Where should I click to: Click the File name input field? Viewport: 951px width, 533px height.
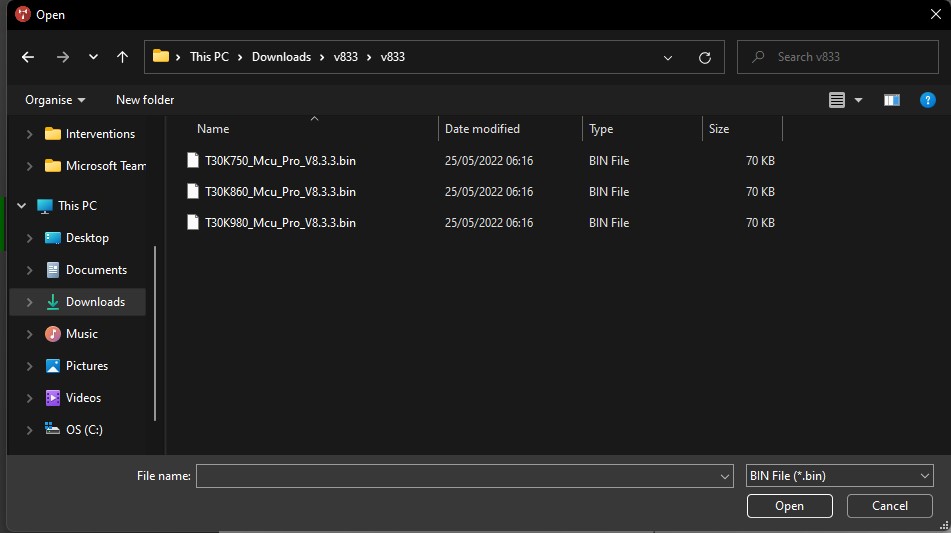point(458,476)
